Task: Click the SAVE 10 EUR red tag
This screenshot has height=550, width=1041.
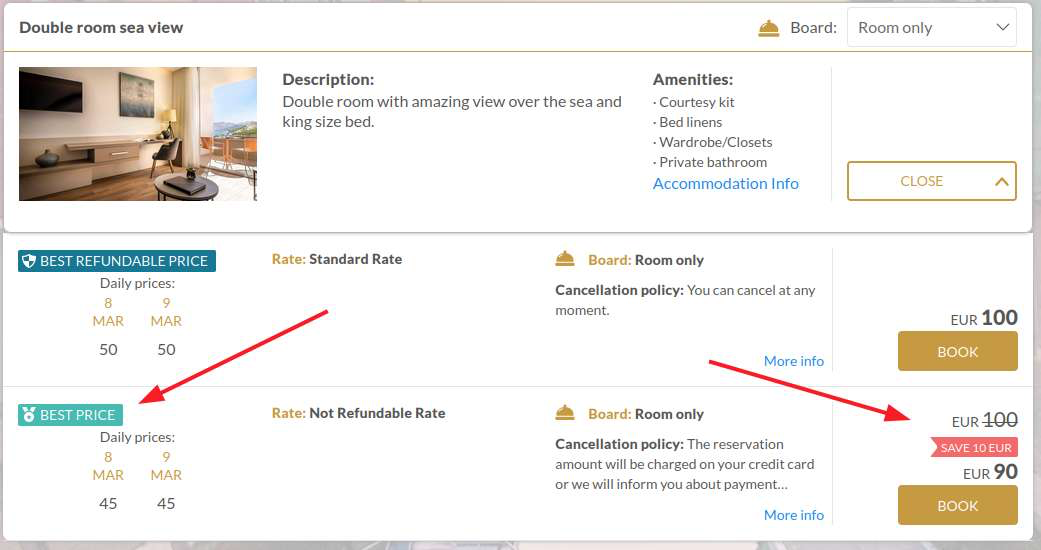Action: coord(975,448)
